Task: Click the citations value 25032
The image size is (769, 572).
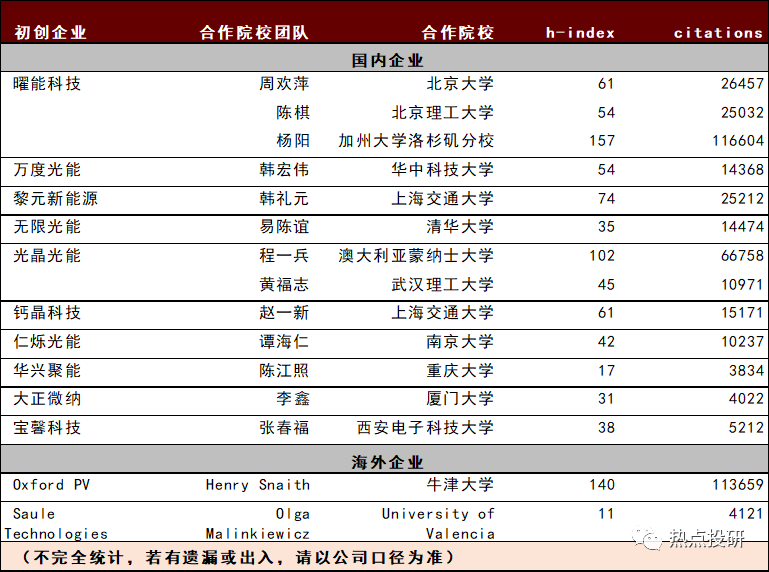Action: 743,113
